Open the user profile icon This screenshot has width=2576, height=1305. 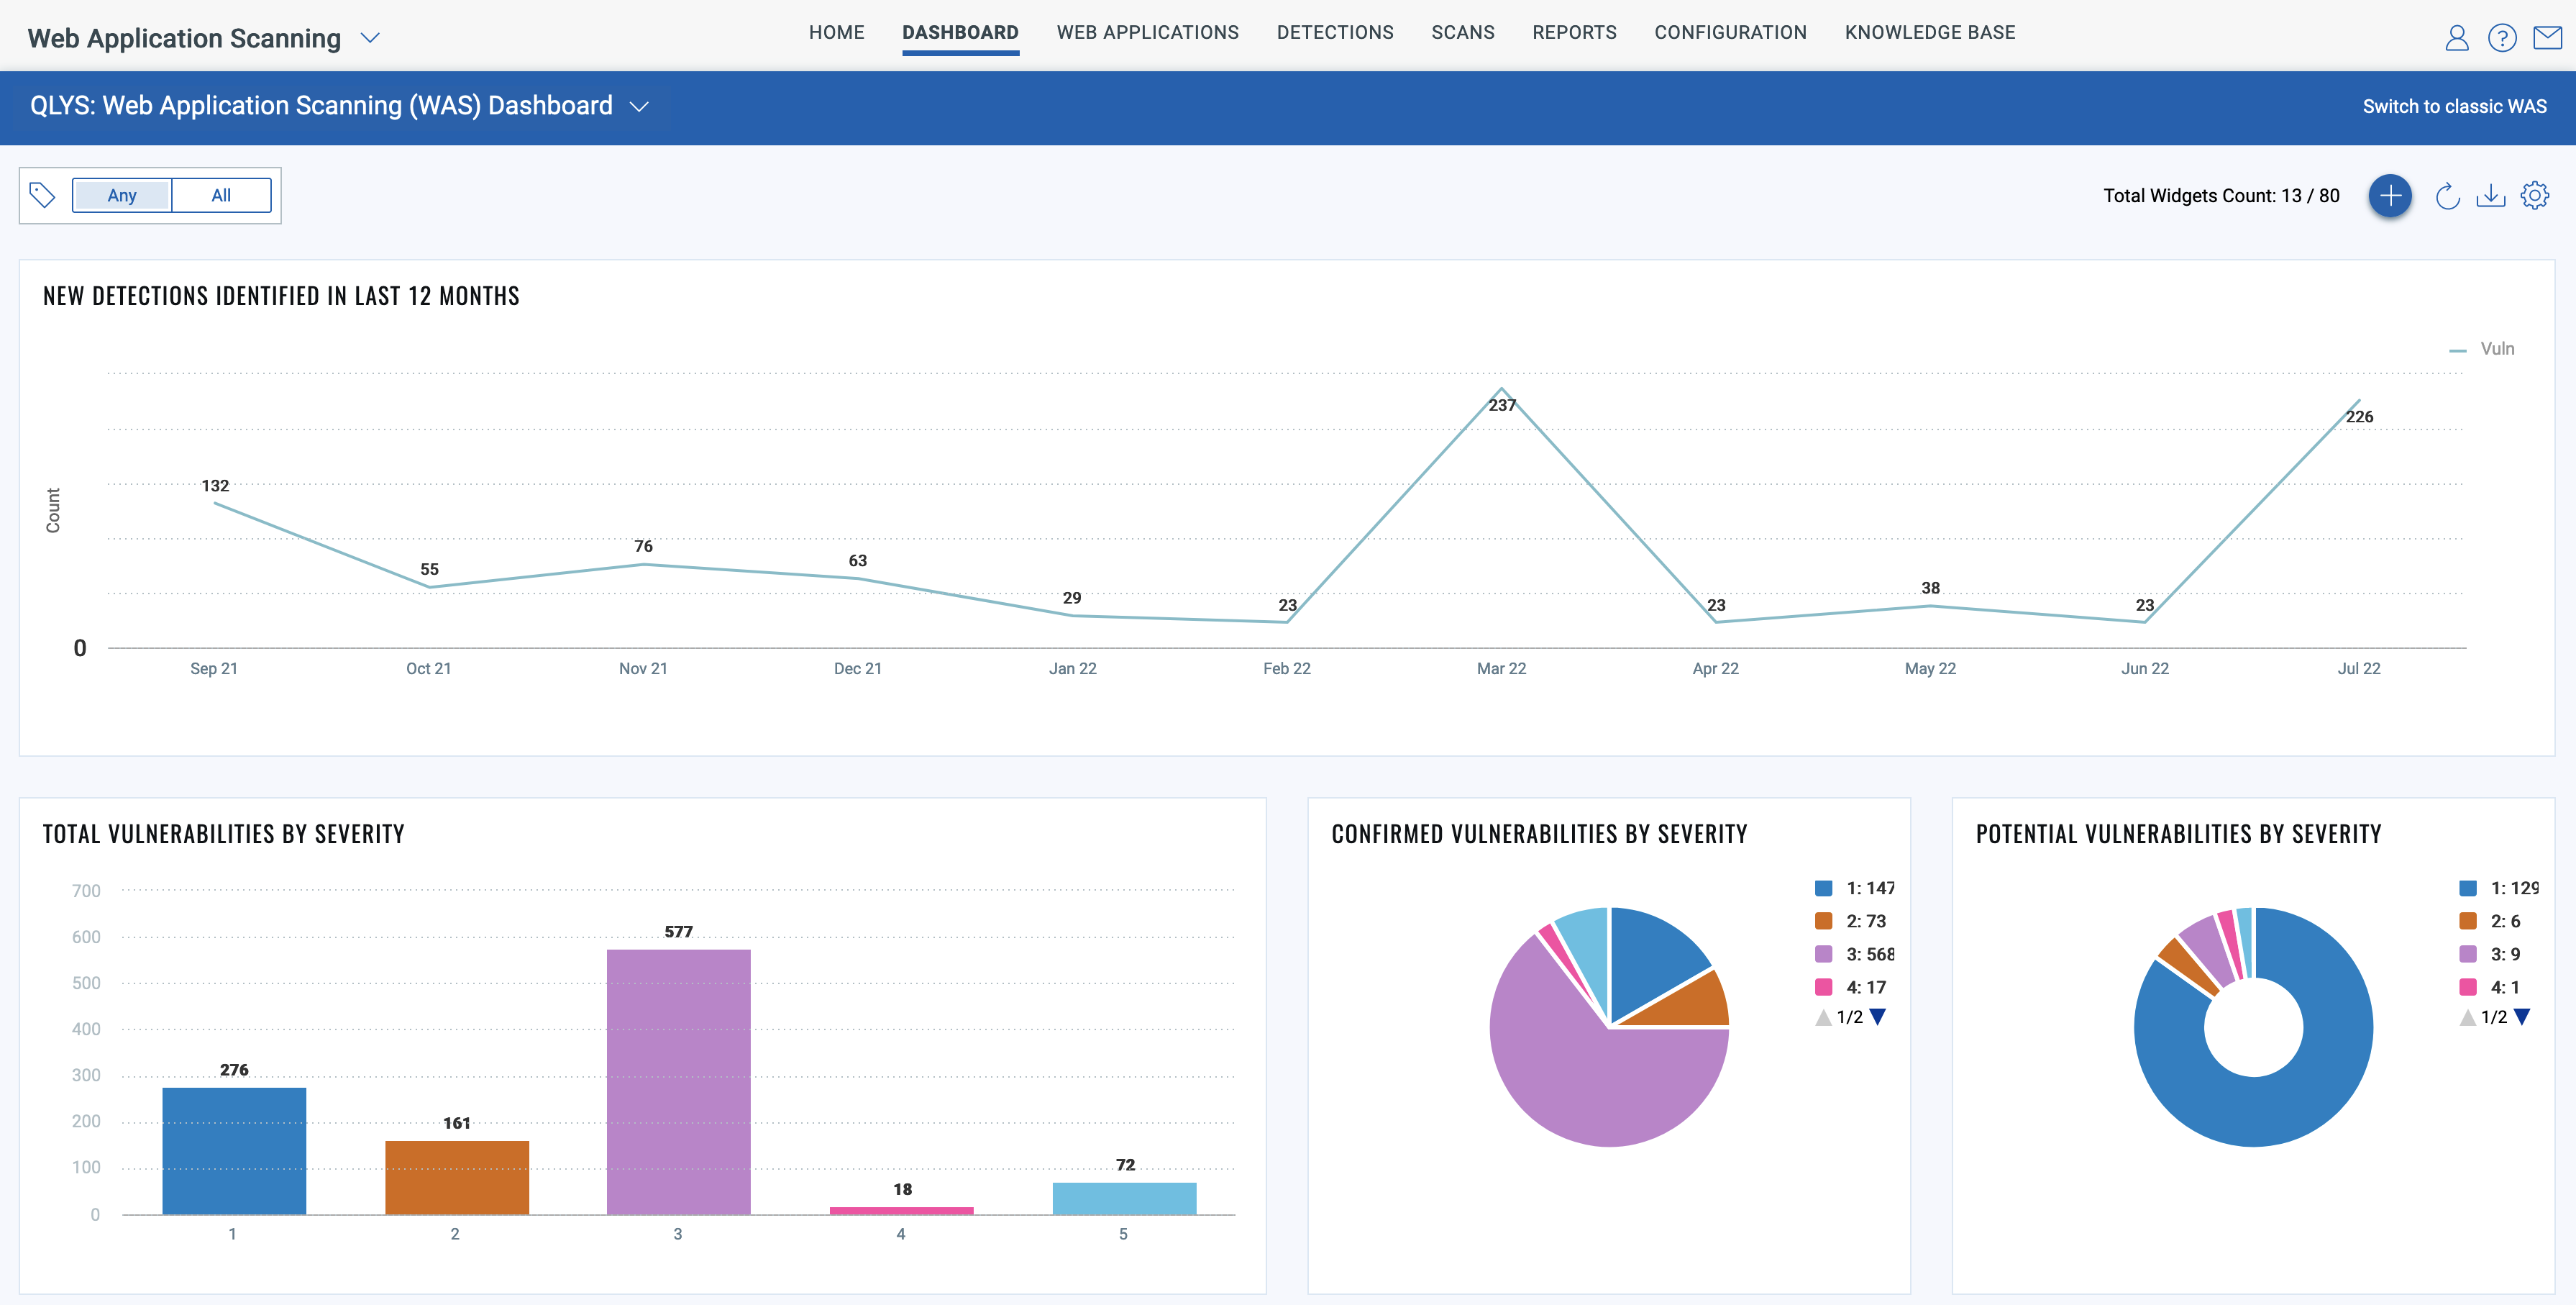(2456, 38)
